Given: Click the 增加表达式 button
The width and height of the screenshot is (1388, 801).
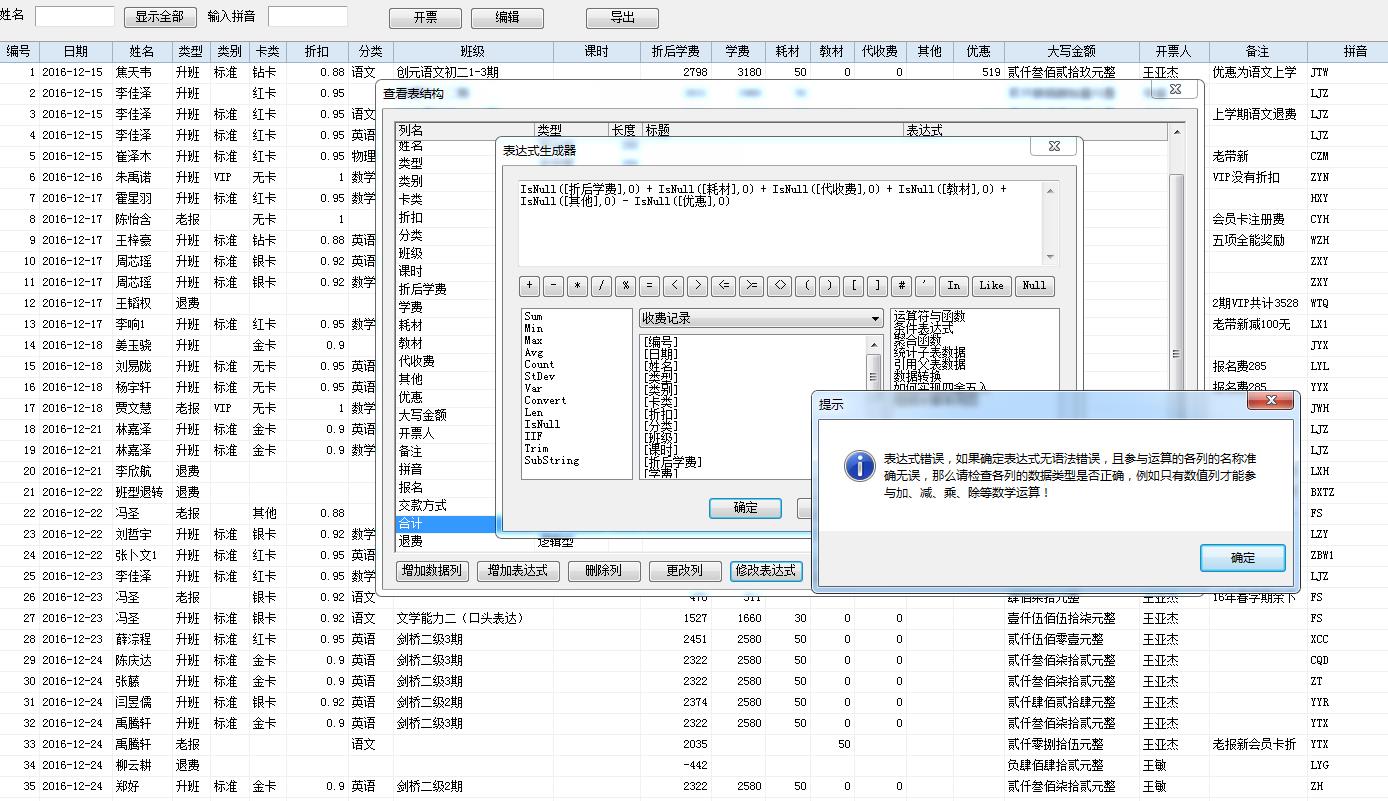Looking at the screenshot, I should point(518,571).
